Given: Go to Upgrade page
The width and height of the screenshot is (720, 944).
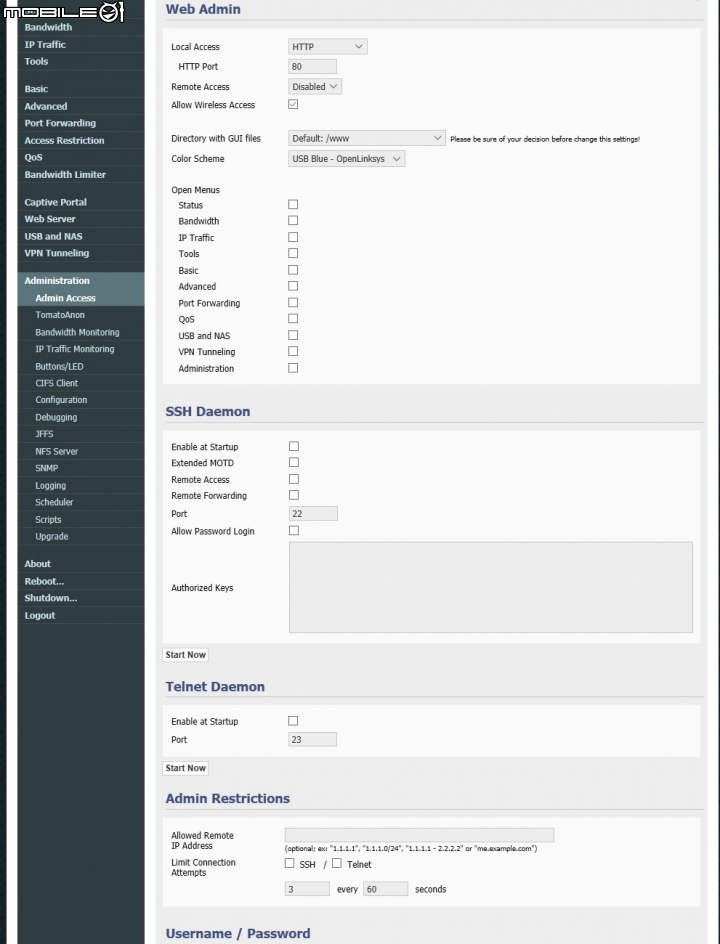Looking at the screenshot, I should point(81,536).
